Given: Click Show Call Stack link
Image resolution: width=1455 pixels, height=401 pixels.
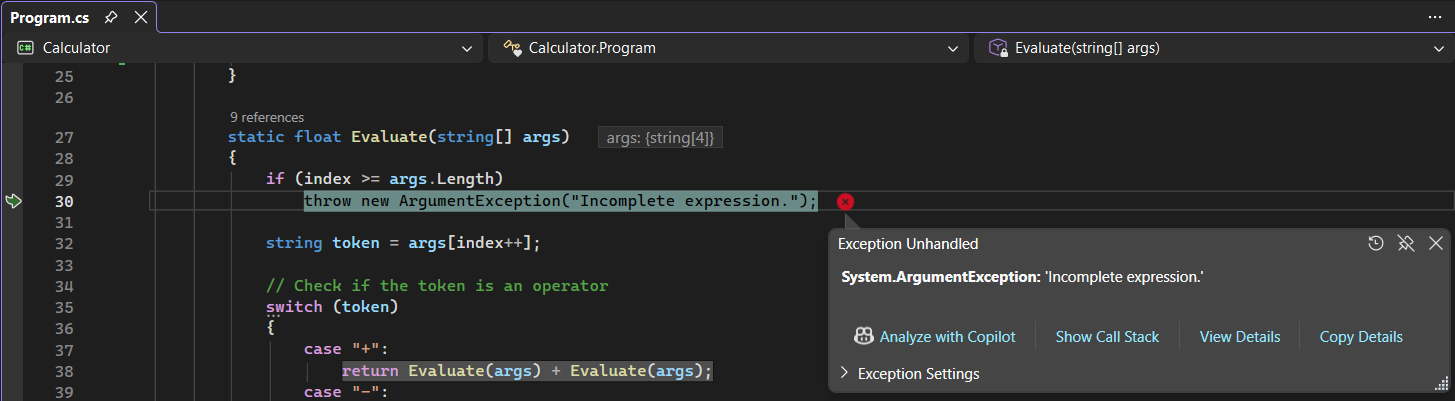Looking at the screenshot, I should [x=1107, y=337].
